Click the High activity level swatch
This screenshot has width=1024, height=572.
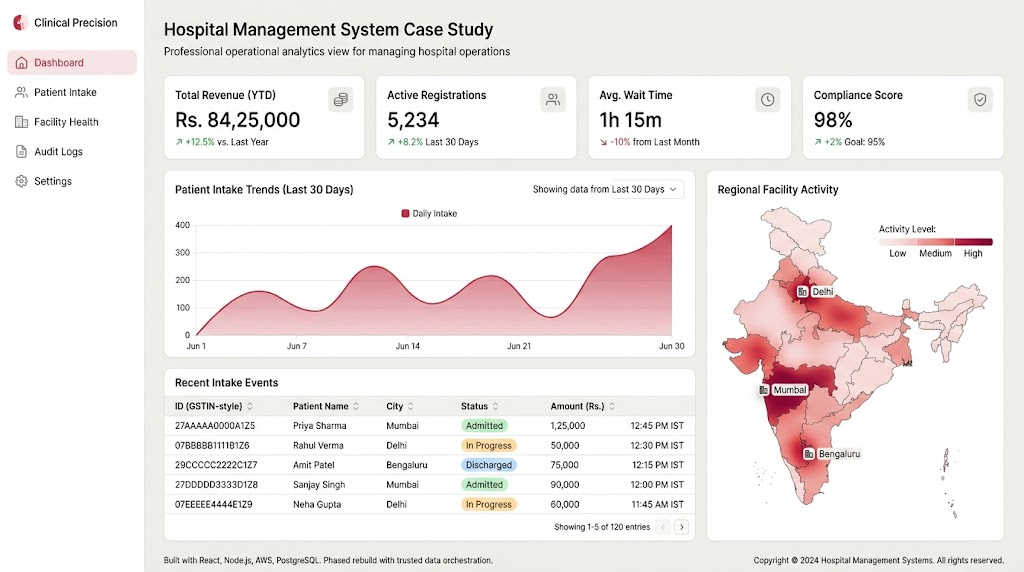click(x=973, y=242)
